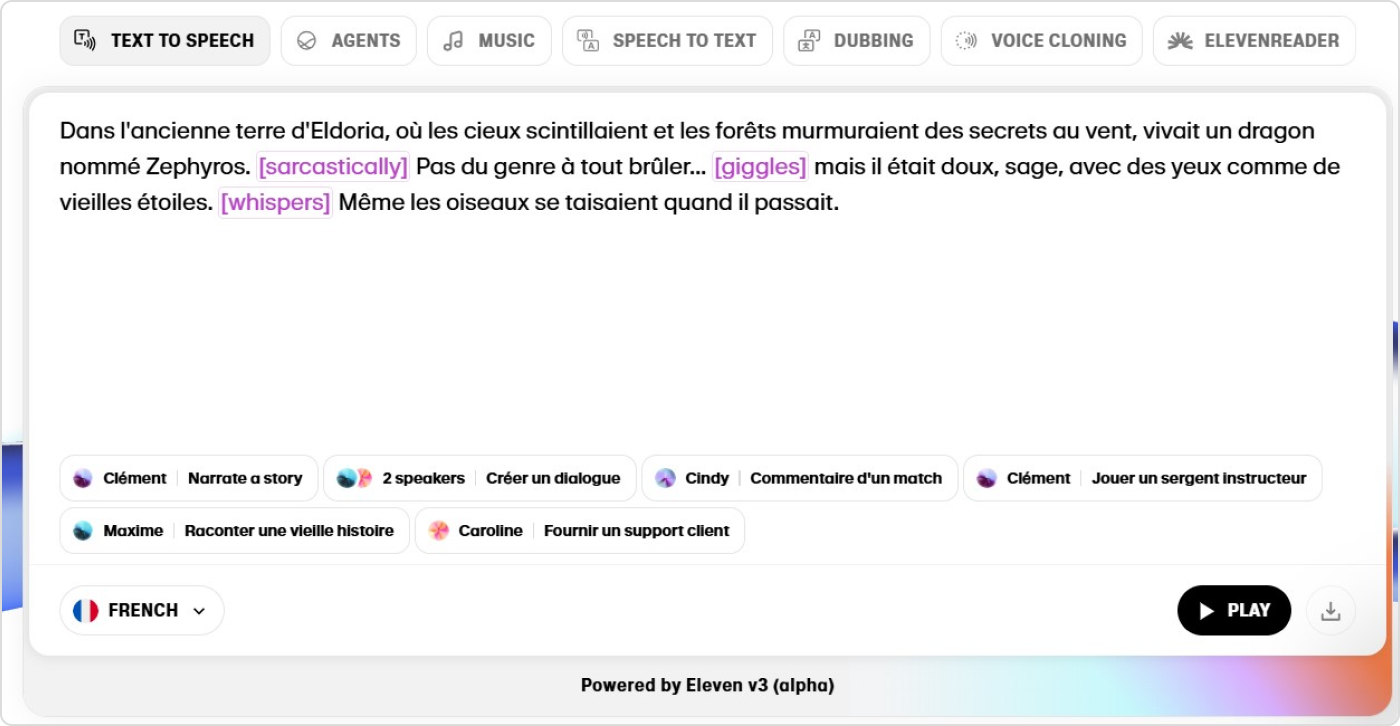Choose Clément sergent instructeur preset
The width and height of the screenshot is (1400, 726).
(1142, 478)
